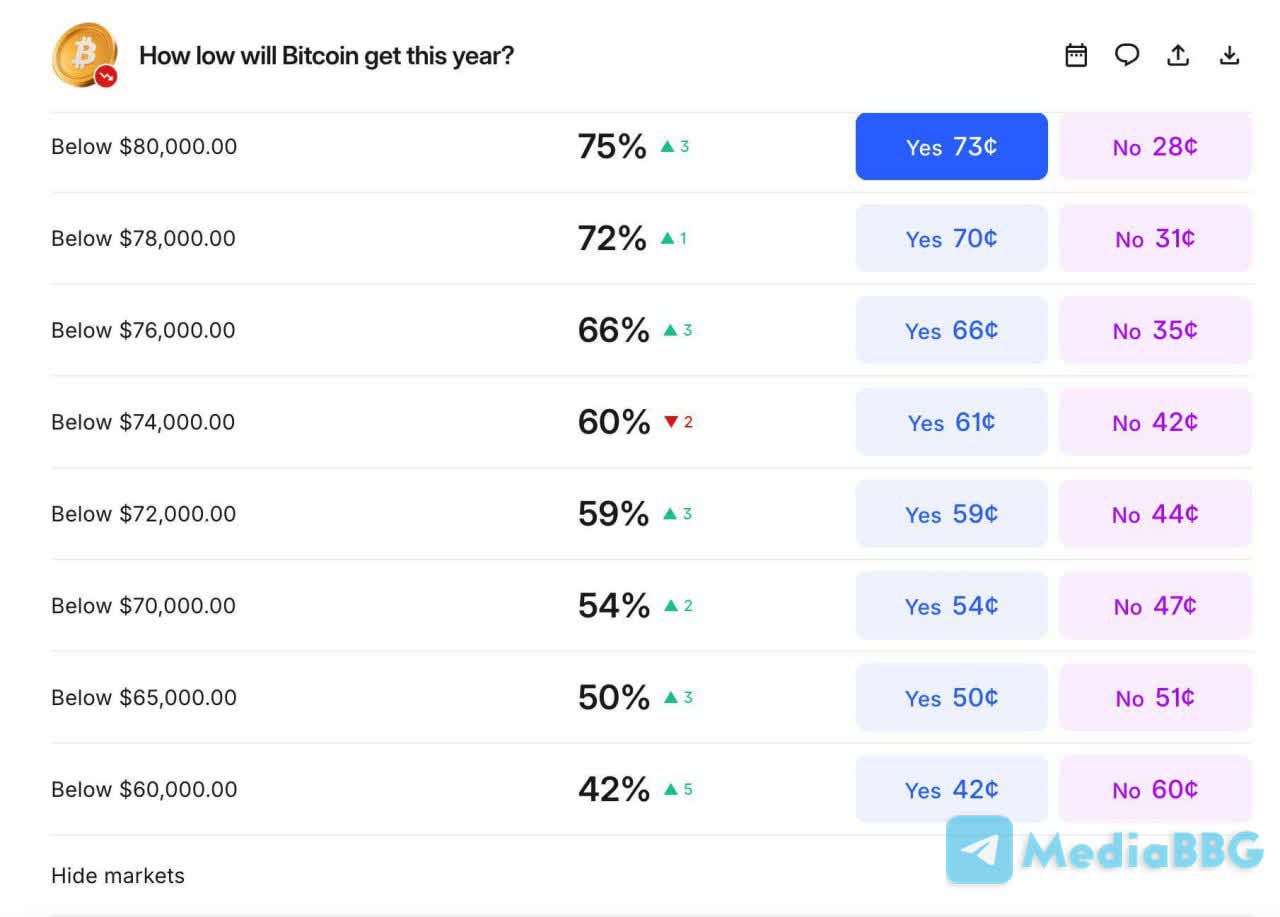Viewport: 1280px width, 917px height.
Task: Pick Yes 61¢ for Below $74,000
Action: pos(951,423)
